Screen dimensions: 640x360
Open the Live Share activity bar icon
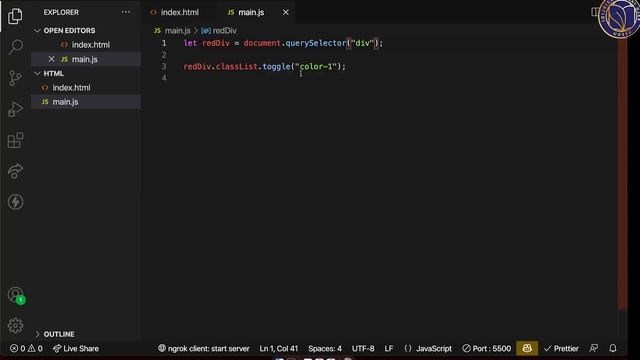[15, 171]
